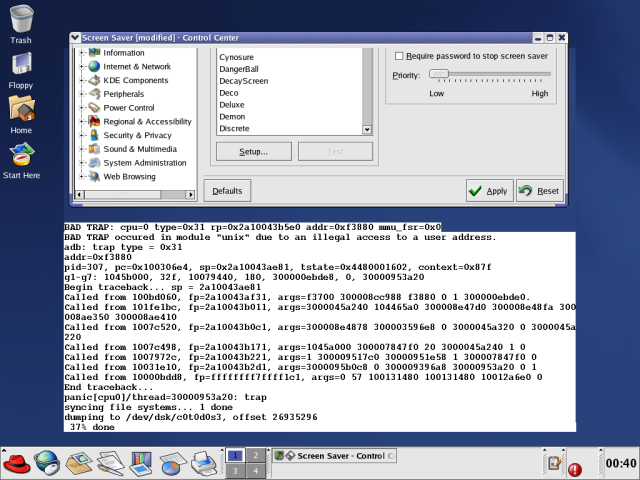
Task: Expand the Internet & Network tree node
Action: pos(81,67)
